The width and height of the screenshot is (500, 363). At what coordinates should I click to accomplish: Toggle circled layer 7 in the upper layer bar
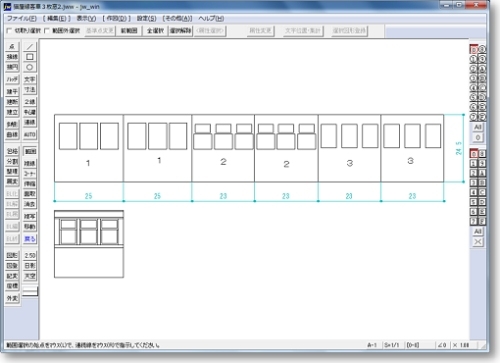coord(474,117)
